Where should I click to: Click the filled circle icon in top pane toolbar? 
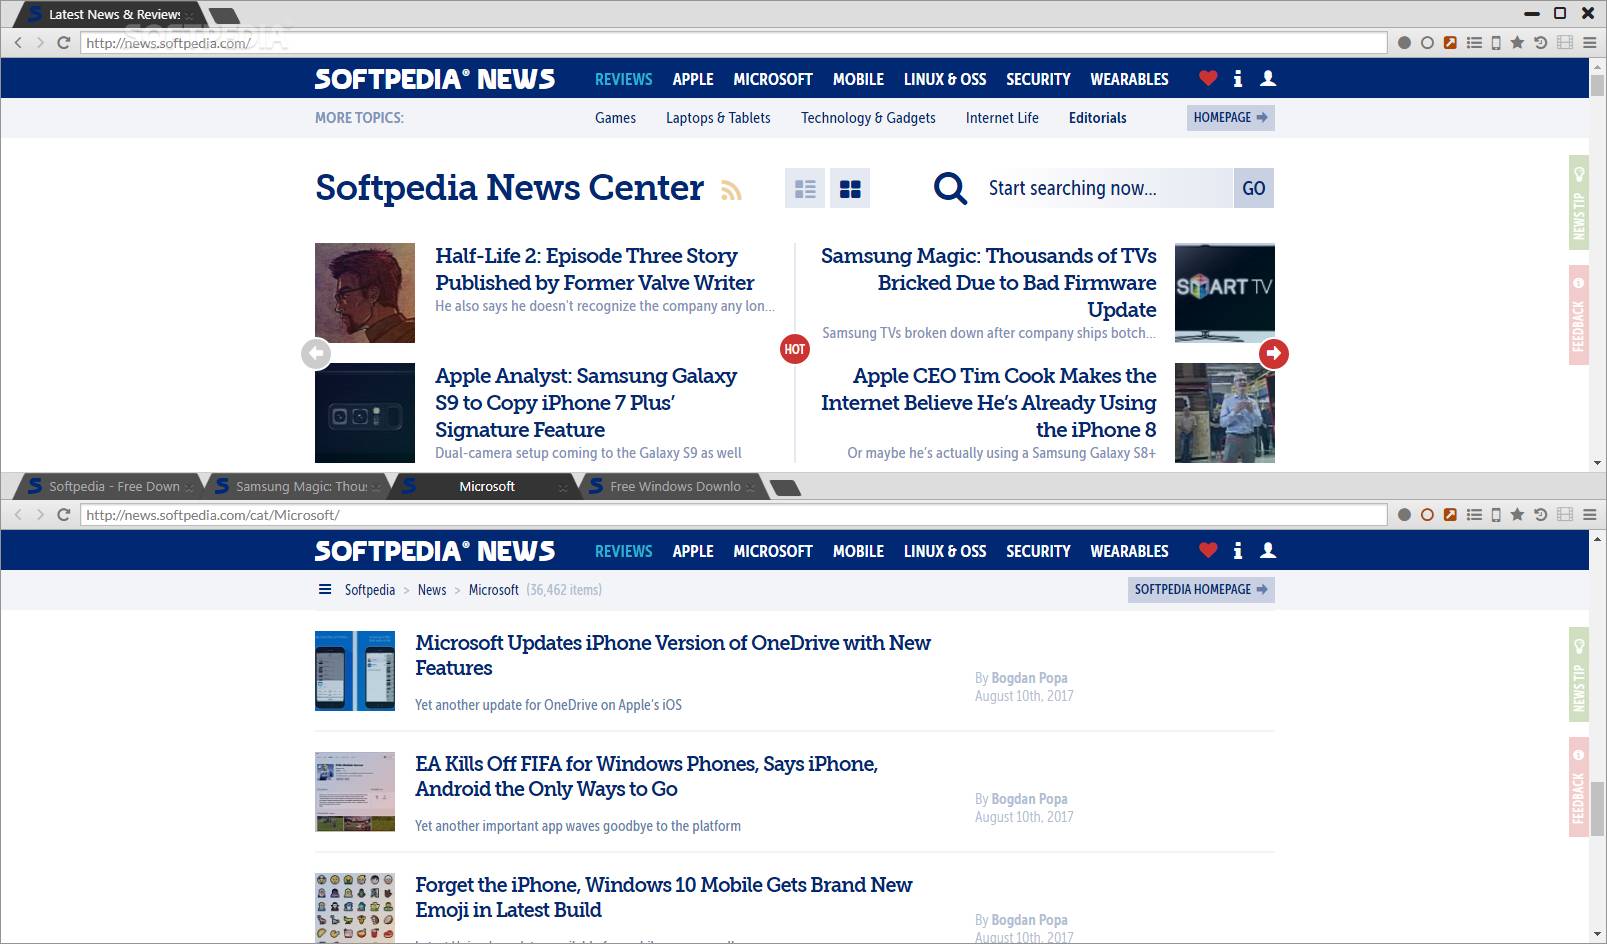click(x=1404, y=43)
